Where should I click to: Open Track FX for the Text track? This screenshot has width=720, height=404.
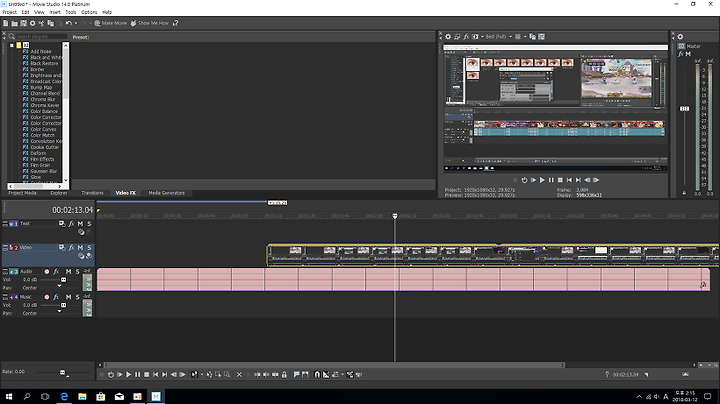[x=71, y=224]
